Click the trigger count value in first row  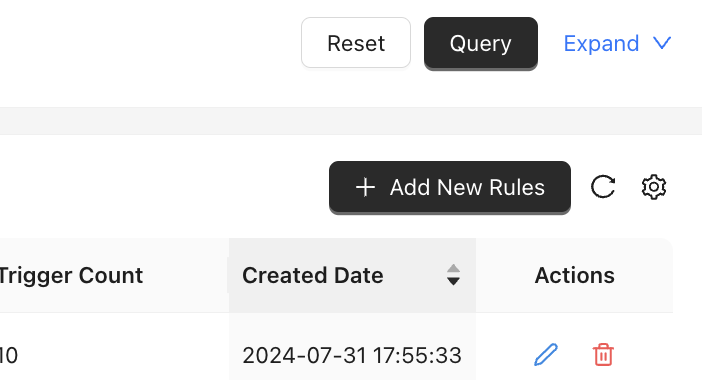9,355
